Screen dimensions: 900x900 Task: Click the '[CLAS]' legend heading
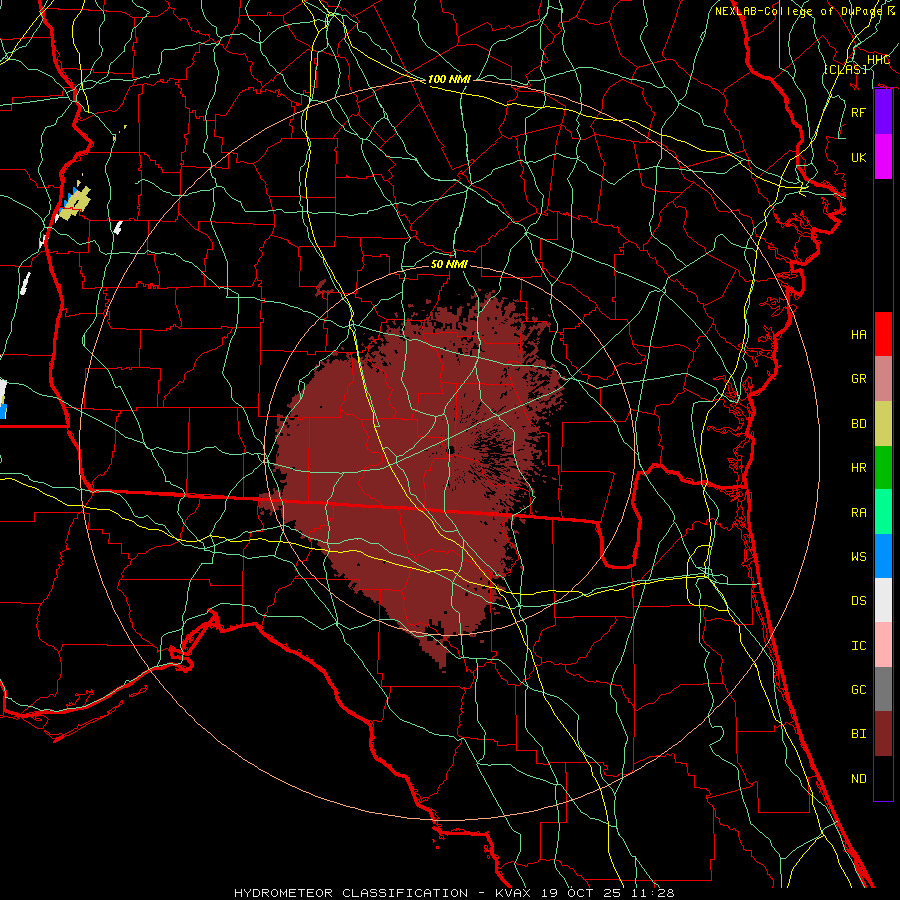[845, 69]
